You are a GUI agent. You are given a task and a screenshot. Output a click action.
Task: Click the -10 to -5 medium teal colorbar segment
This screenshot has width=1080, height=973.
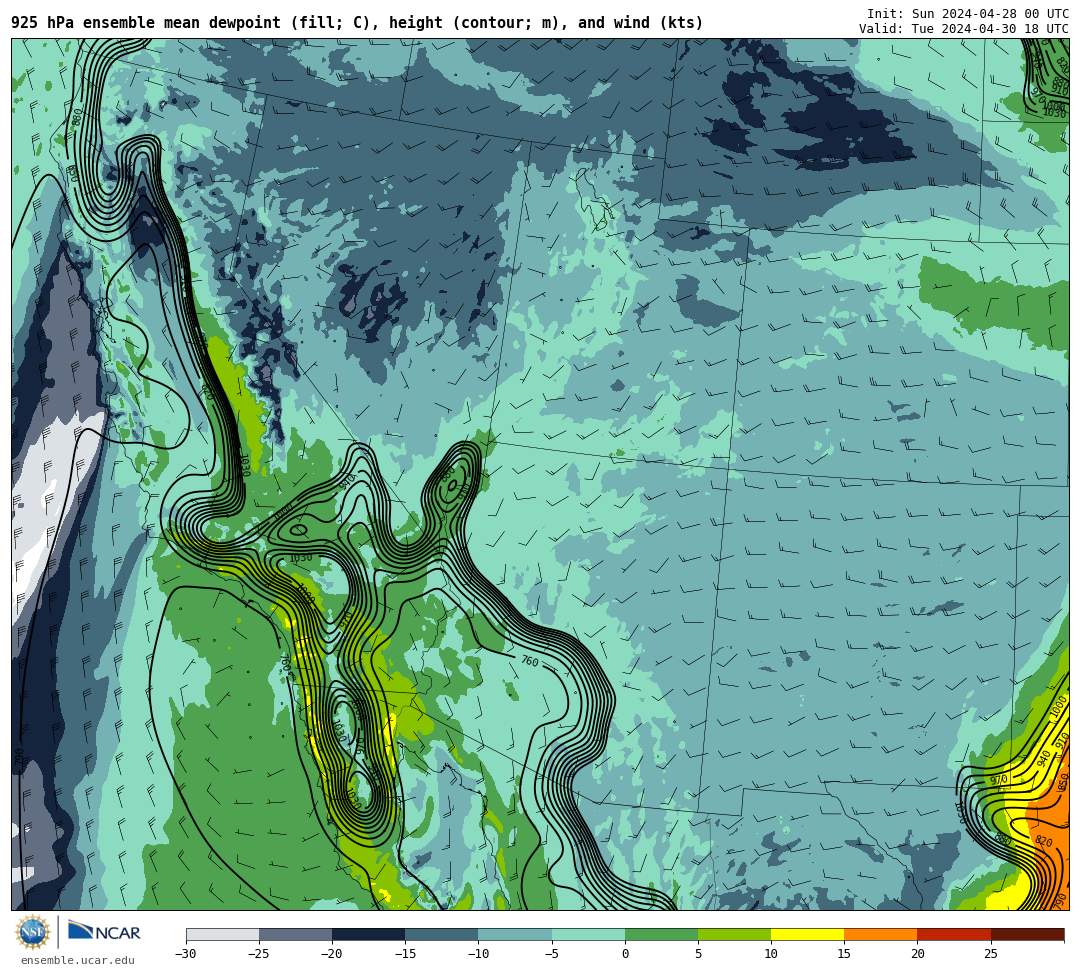[515, 934]
